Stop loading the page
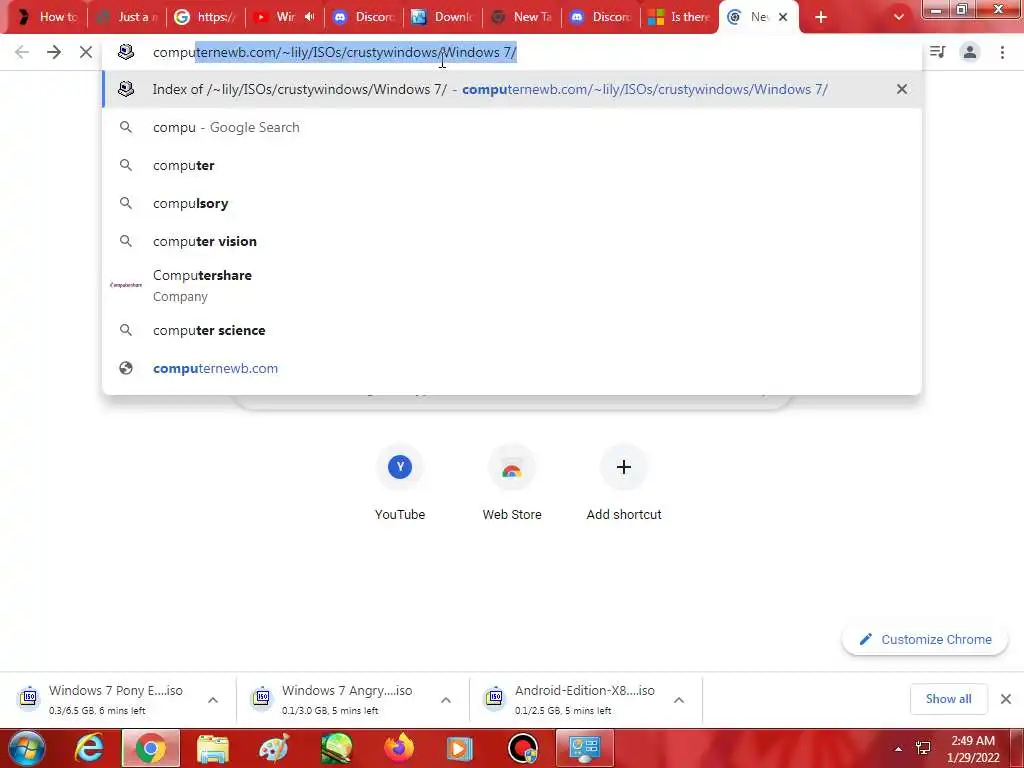Image resolution: width=1024 pixels, height=768 pixels. click(86, 52)
